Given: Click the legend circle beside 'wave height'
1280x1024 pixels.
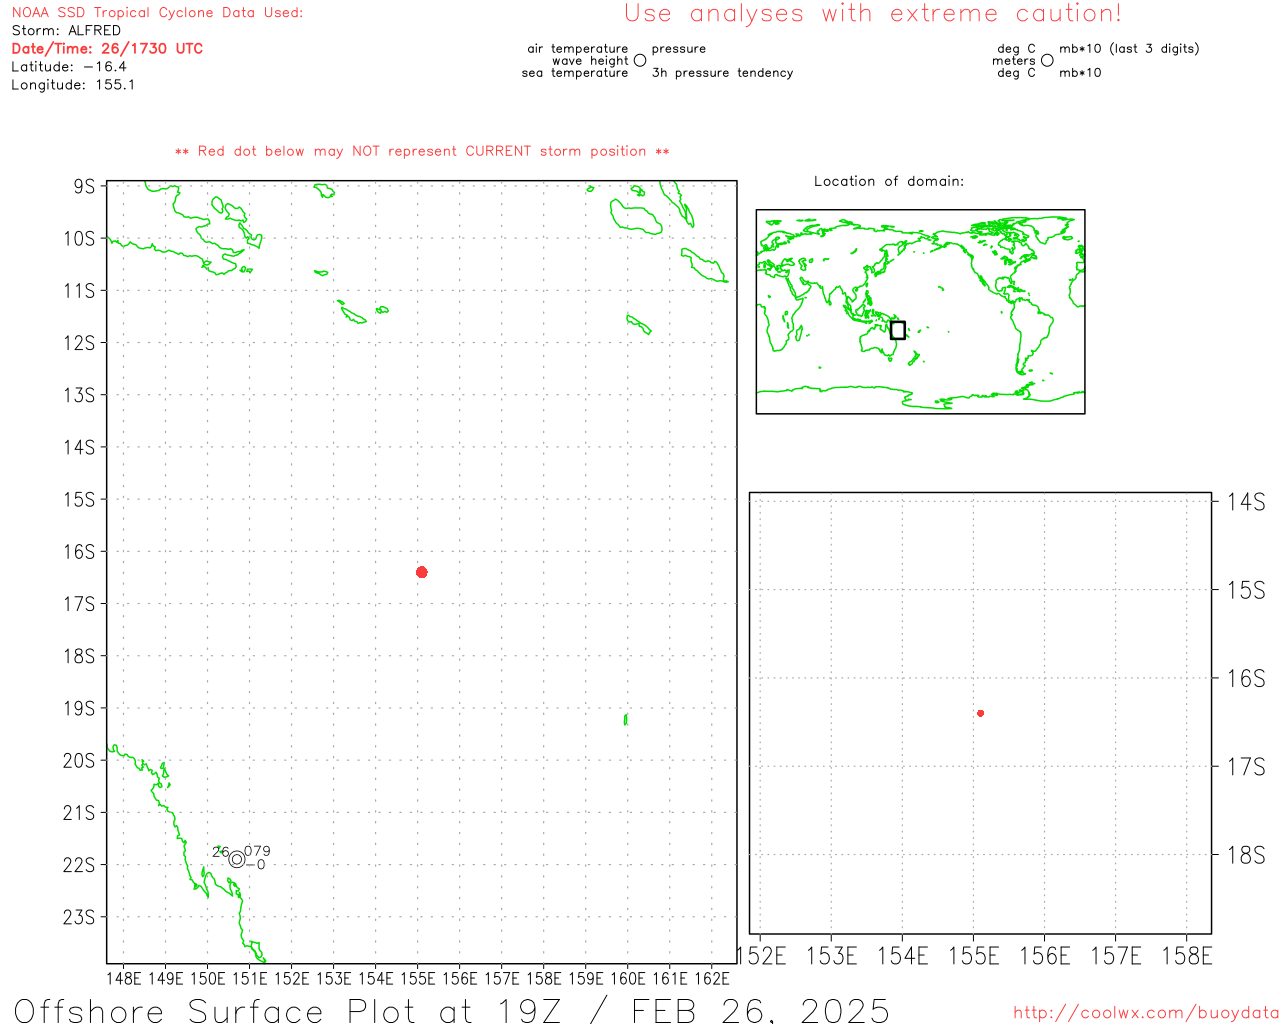Looking at the screenshot, I should pos(640,61).
